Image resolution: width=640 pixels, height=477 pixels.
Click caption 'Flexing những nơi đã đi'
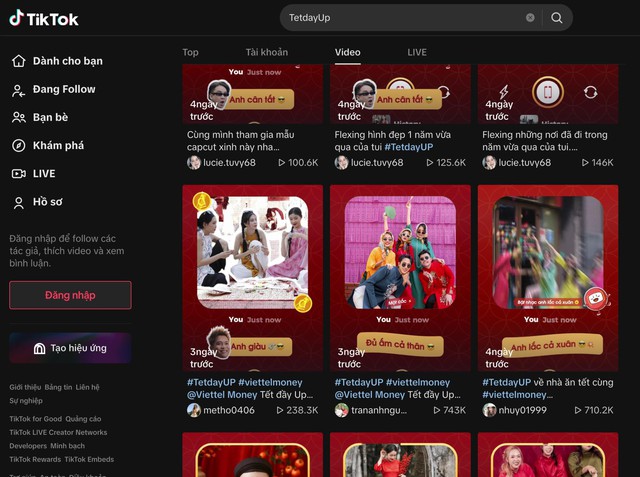[x=544, y=141]
